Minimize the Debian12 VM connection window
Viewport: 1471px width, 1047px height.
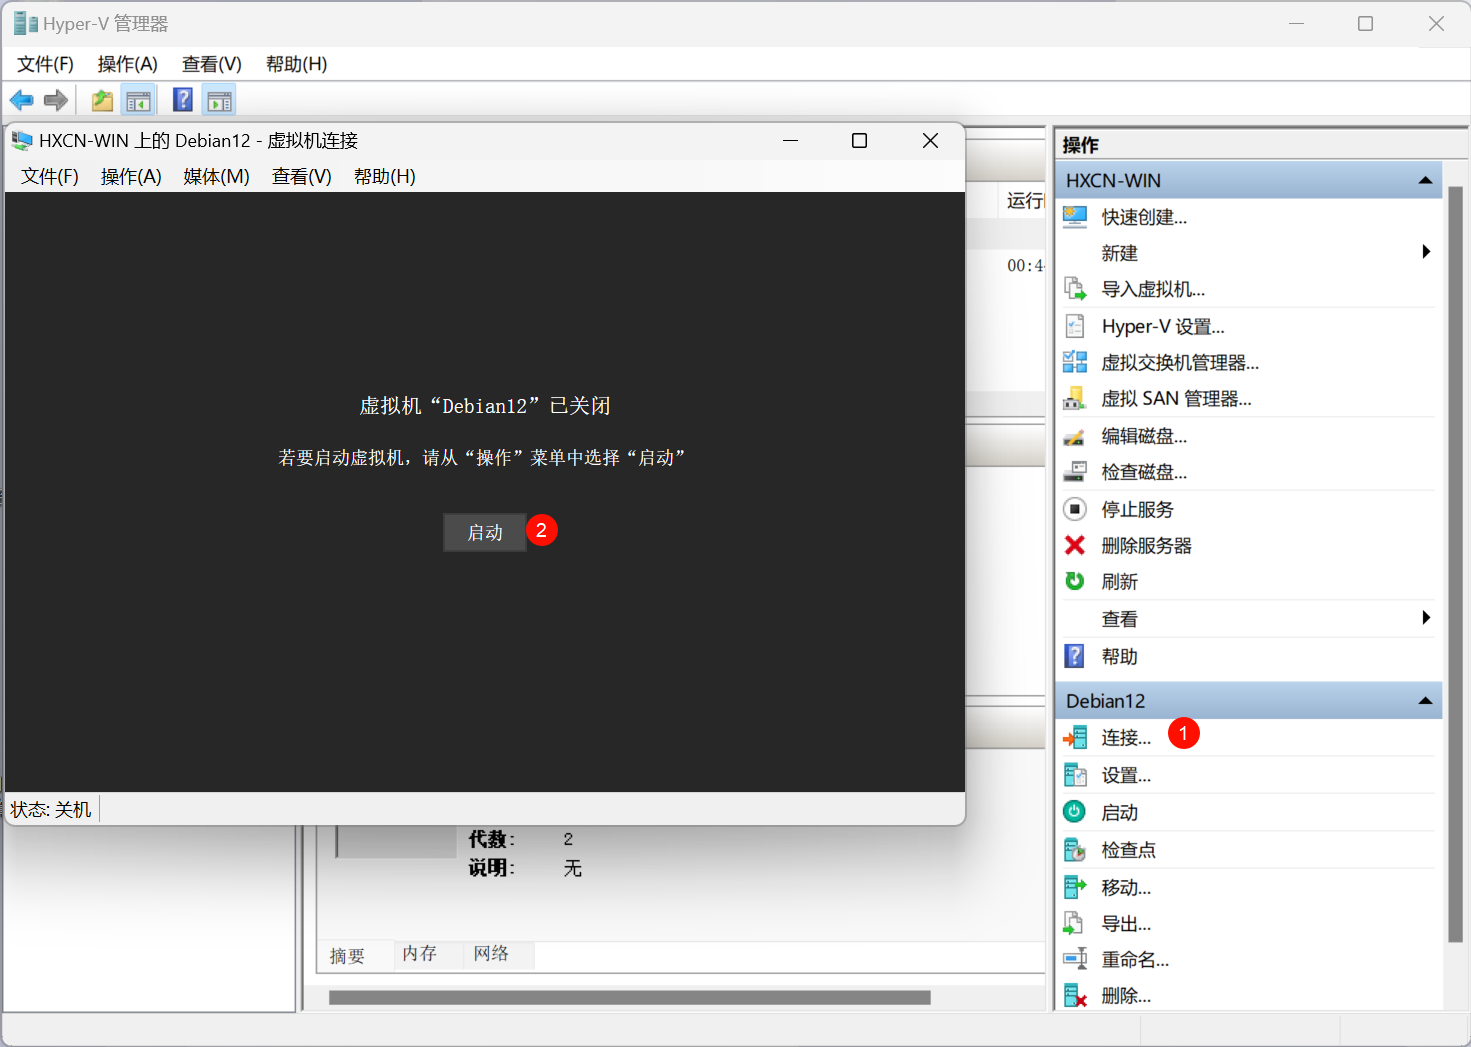[x=790, y=141]
